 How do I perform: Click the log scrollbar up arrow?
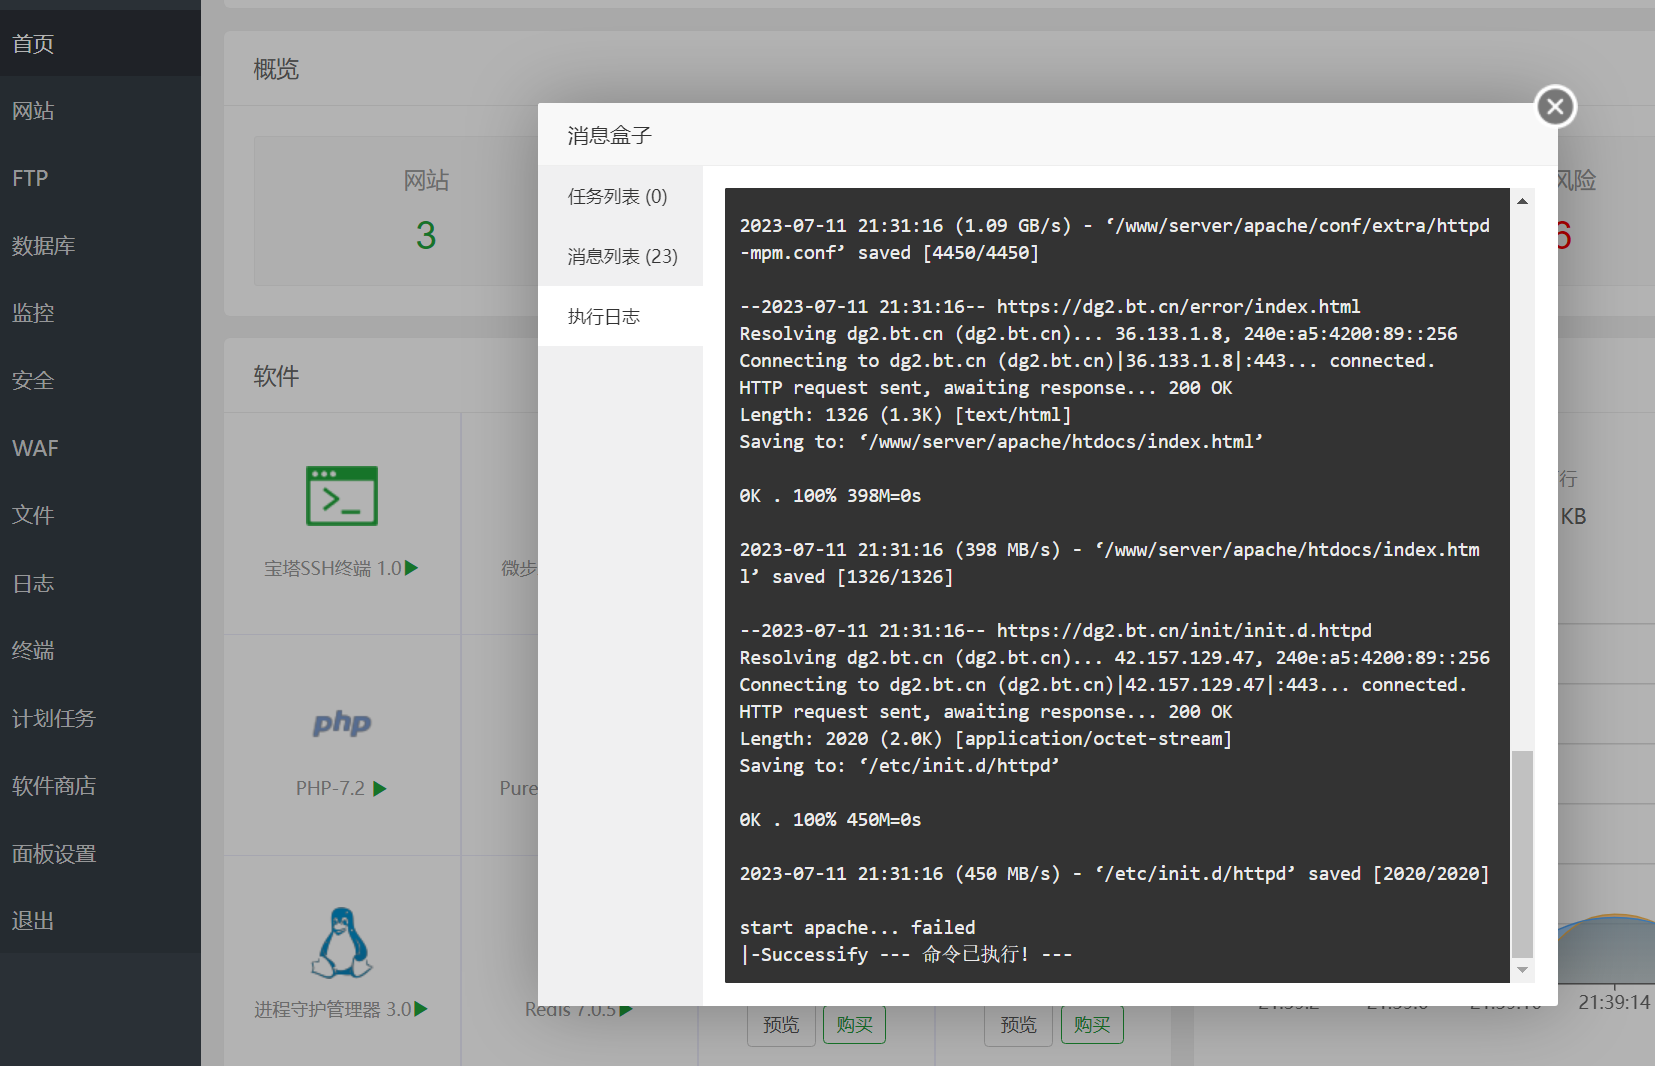pos(1522,201)
